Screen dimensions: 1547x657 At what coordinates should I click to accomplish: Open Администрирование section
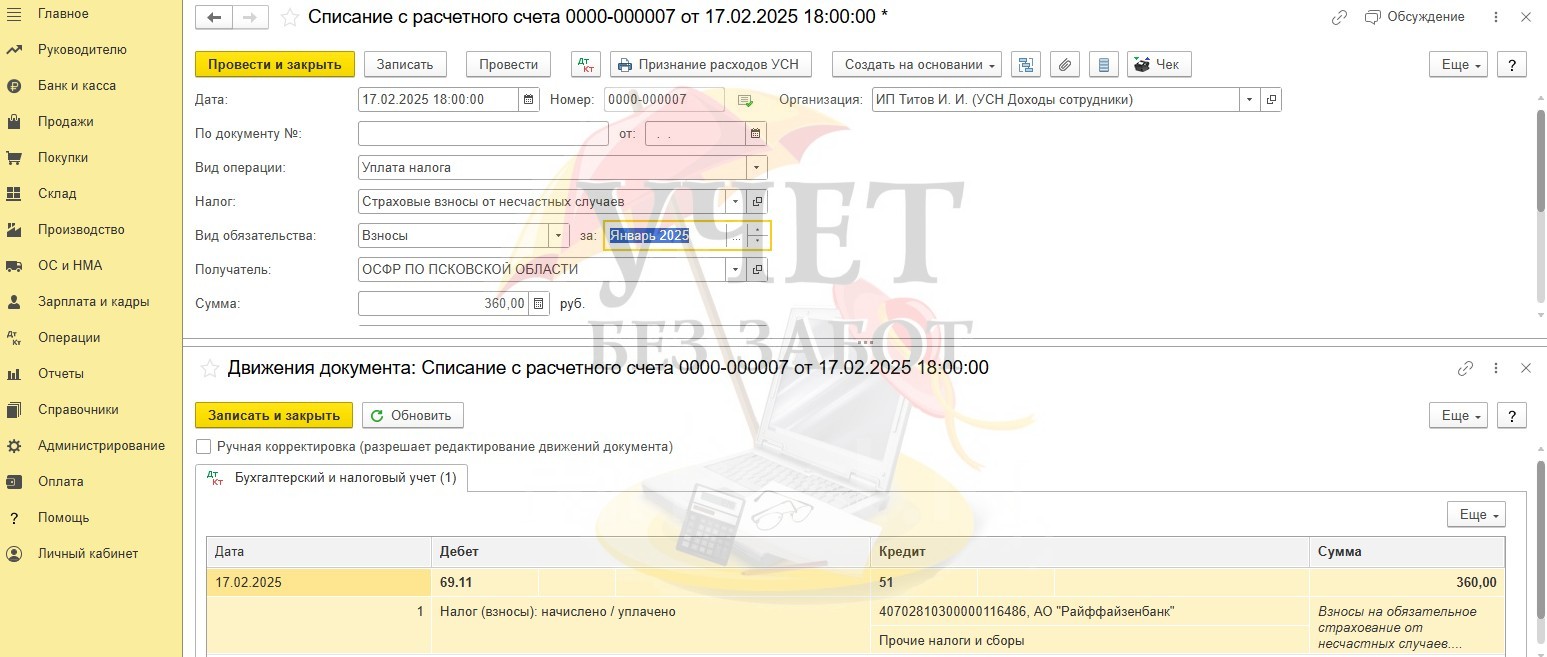pyautogui.click(x=101, y=446)
